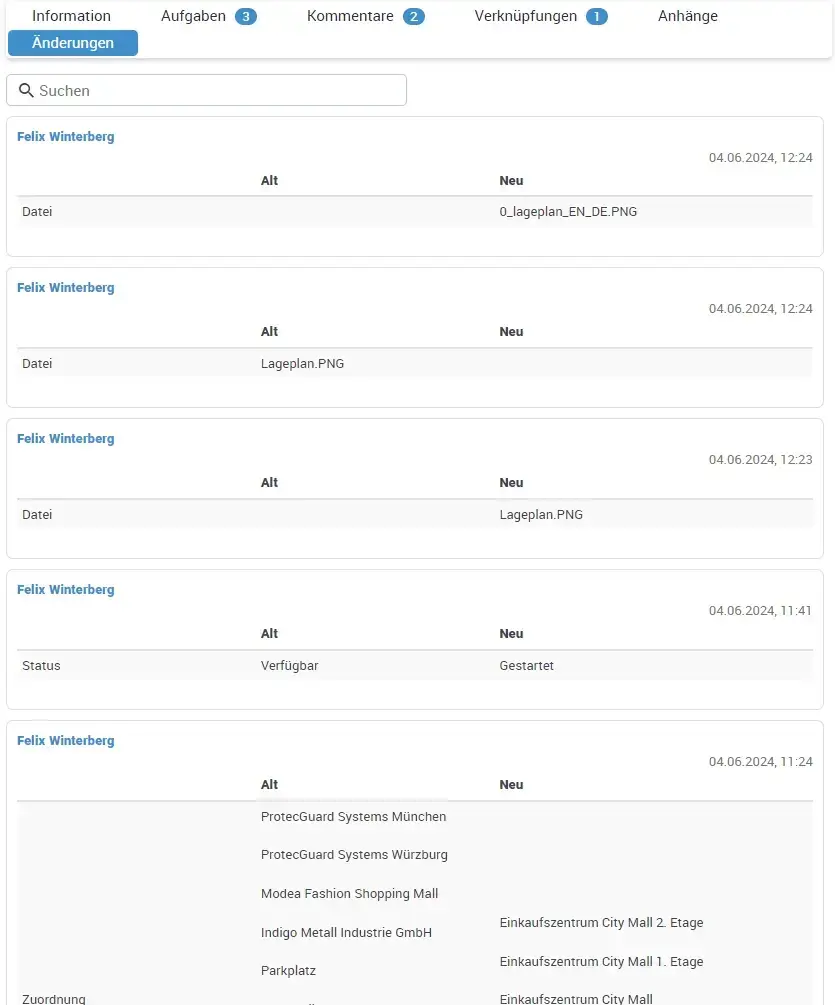Click the new status value Gestartet
835x1005 pixels.
click(x=526, y=666)
